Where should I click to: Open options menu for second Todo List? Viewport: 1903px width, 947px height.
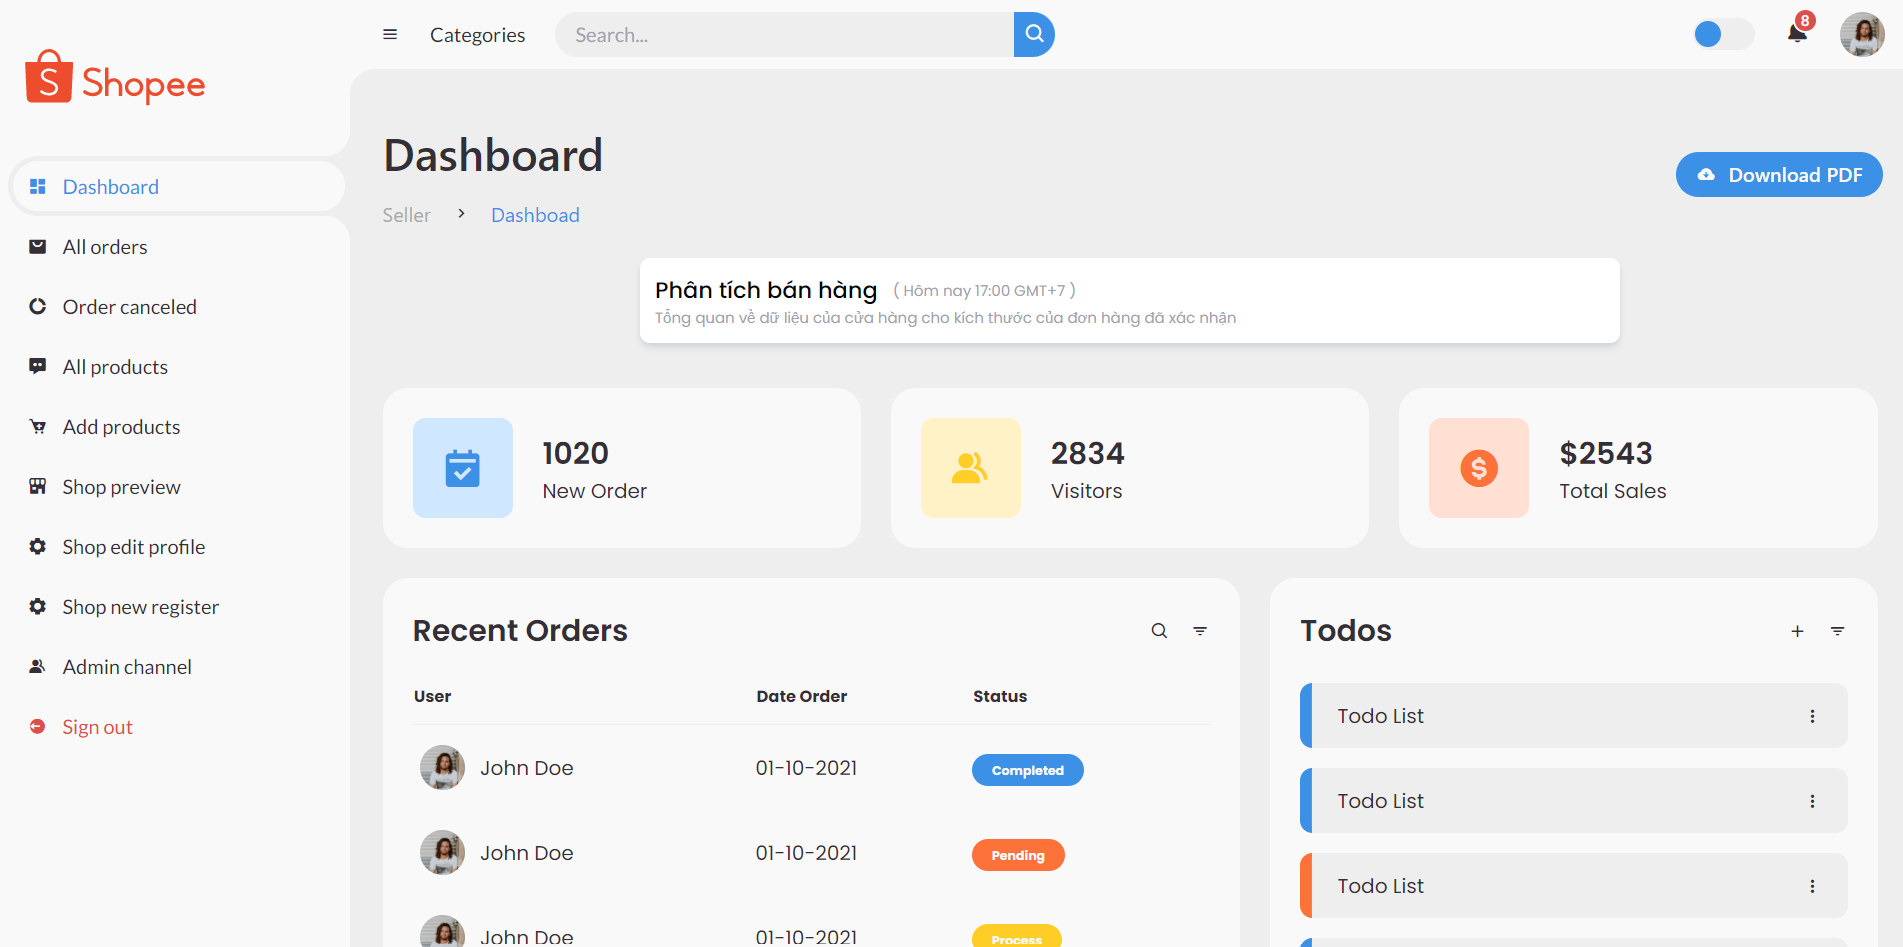click(1812, 801)
